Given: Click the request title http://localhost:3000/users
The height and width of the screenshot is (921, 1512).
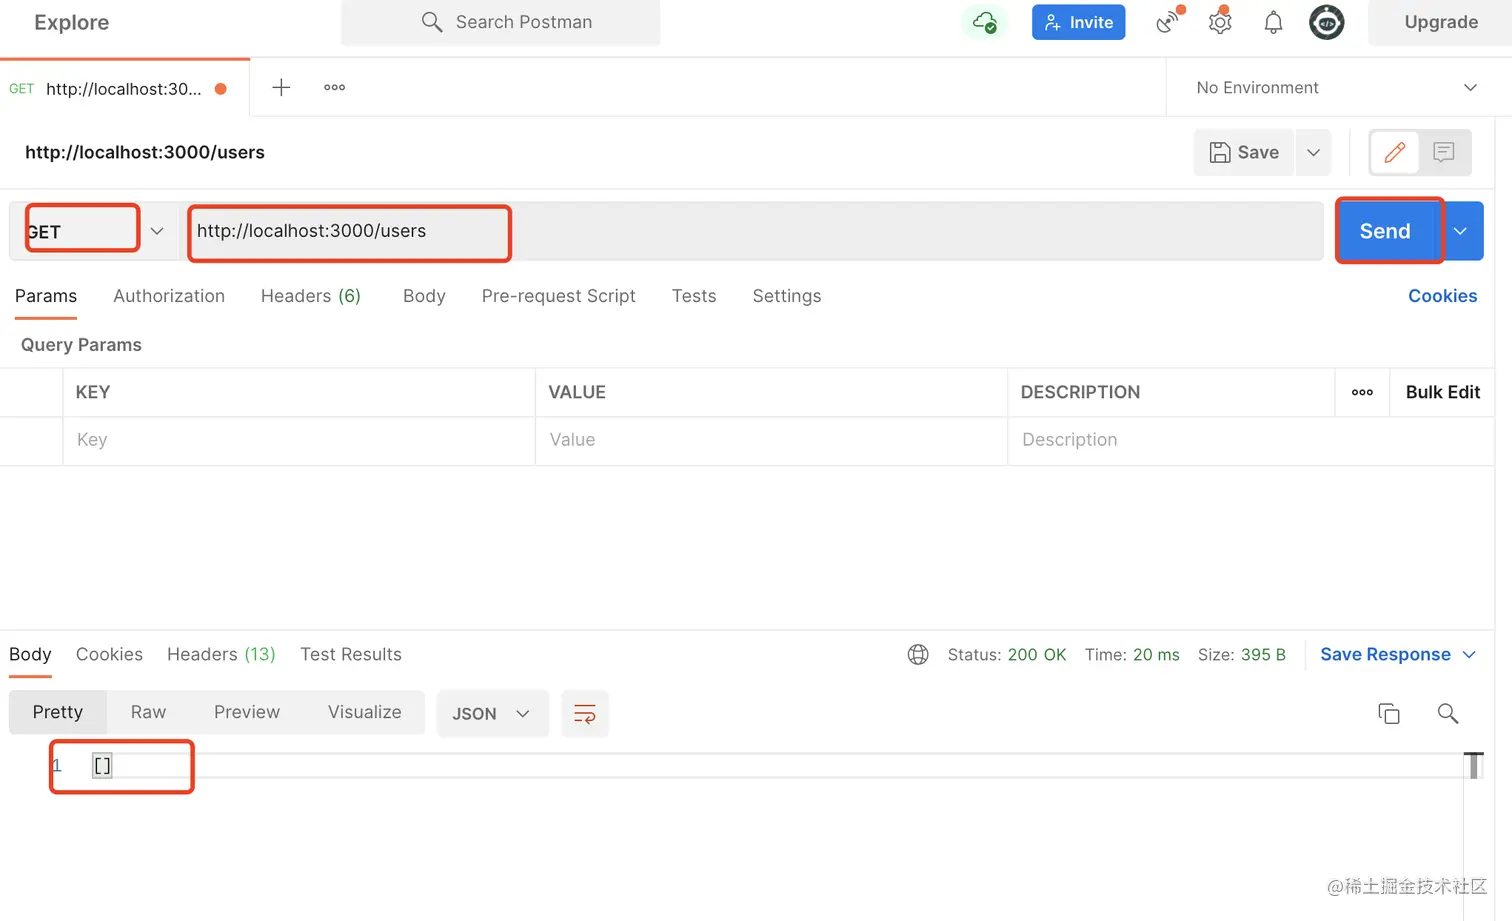Looking at the screenshot, I should 145,152.
